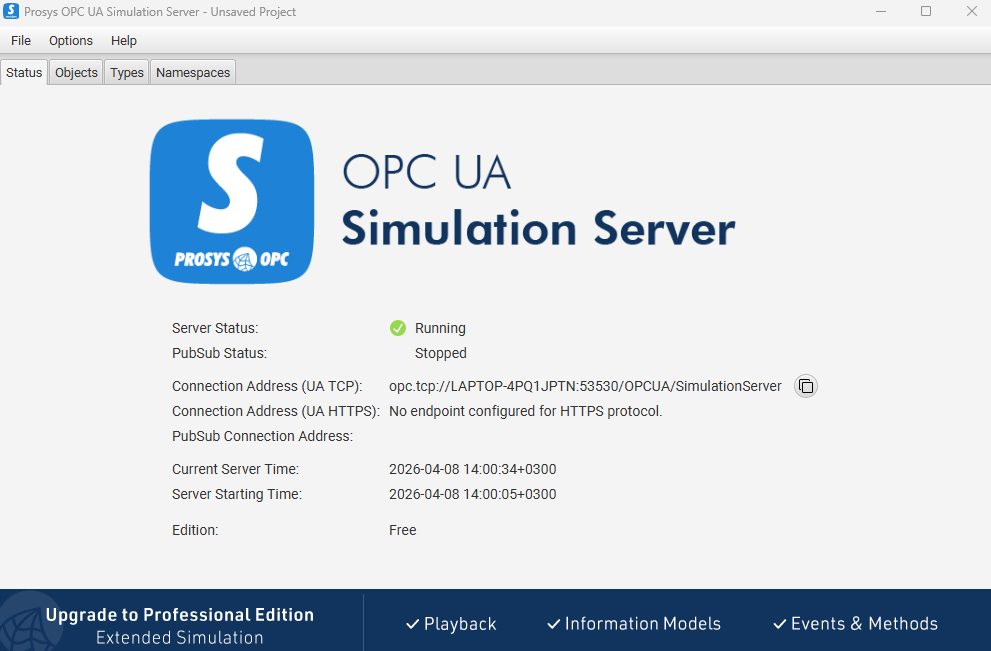Click the Extended Simulation banner subtitle
This screenshot has height=651, width=991.
click(x=179, y=638)
